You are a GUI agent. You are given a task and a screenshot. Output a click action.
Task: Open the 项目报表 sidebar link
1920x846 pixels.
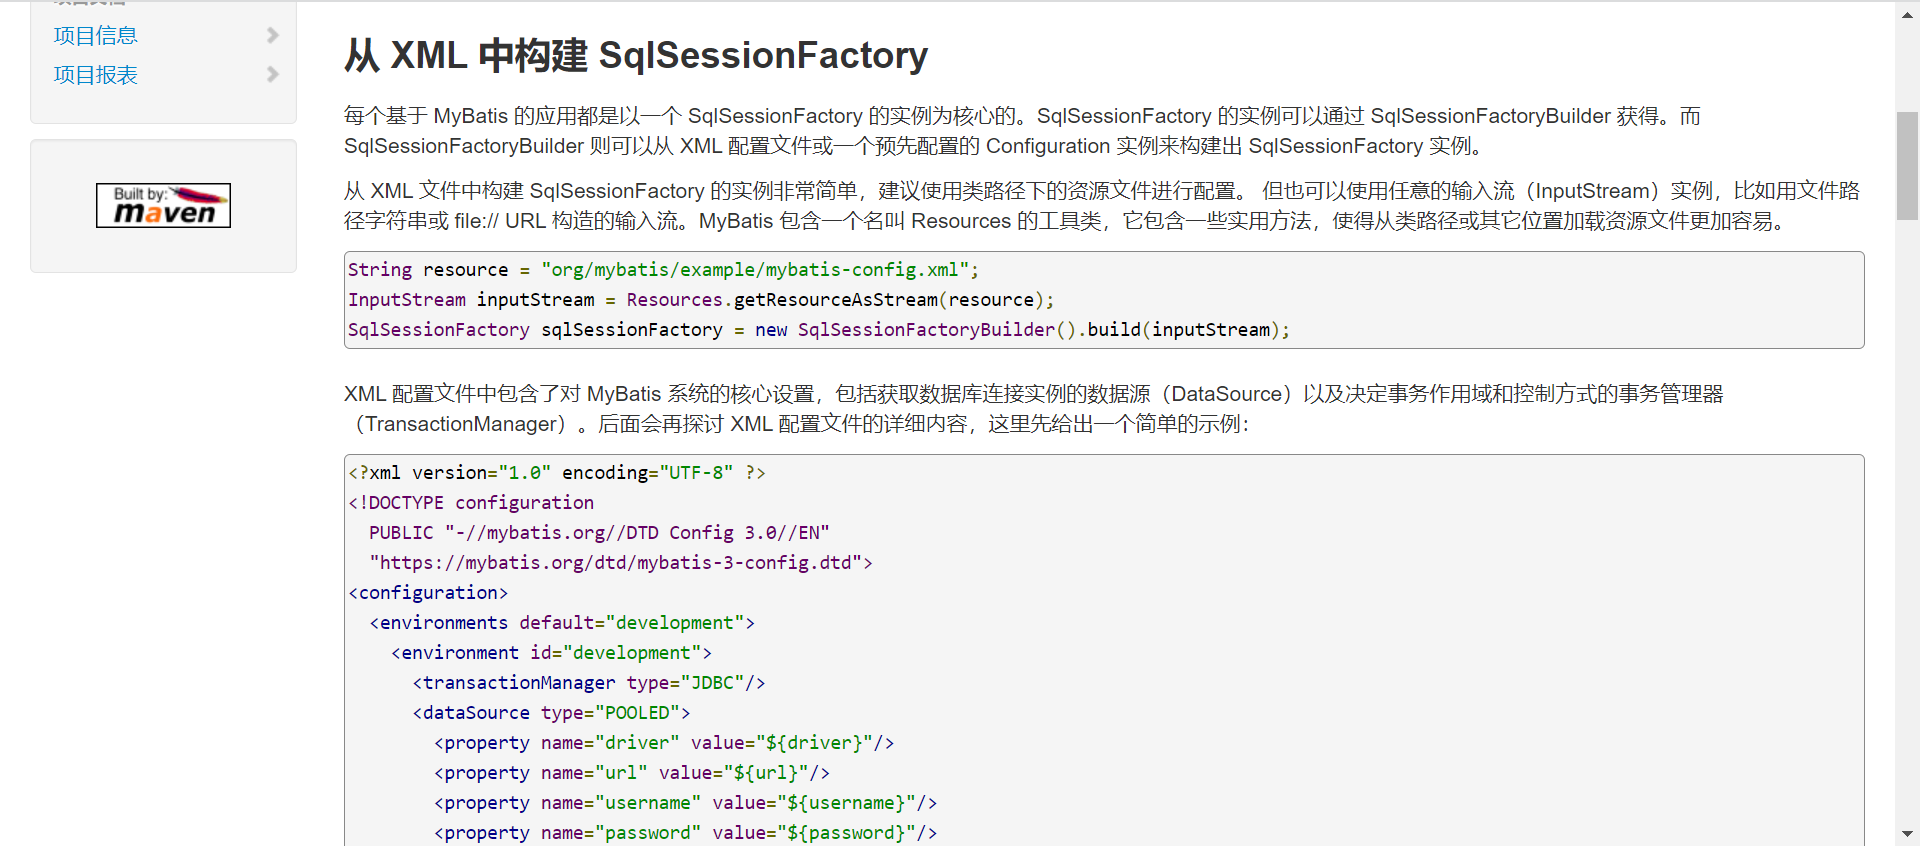coord(95,75)
